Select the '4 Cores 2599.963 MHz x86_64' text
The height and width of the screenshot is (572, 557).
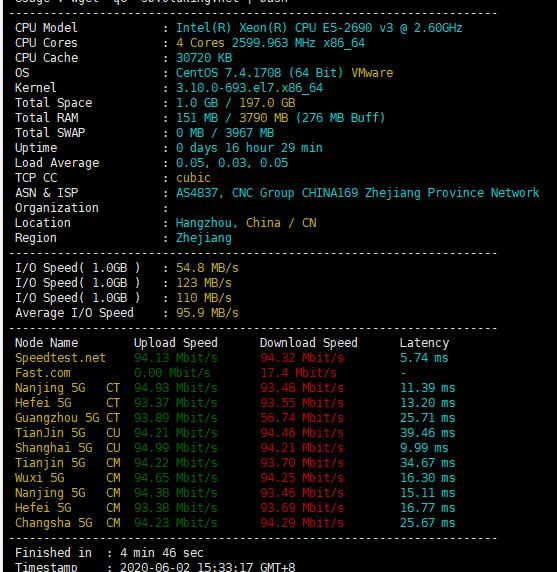tap(270, 43)
